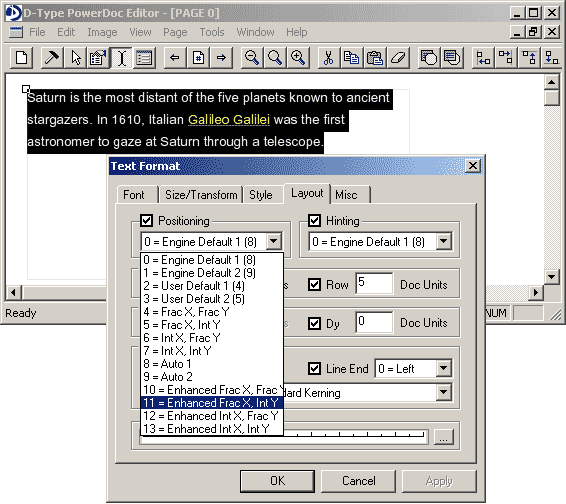Click the tab-stop ruler bar
Image resolution: width=566 pixels, height=504 pixels.
coord(284,437)
